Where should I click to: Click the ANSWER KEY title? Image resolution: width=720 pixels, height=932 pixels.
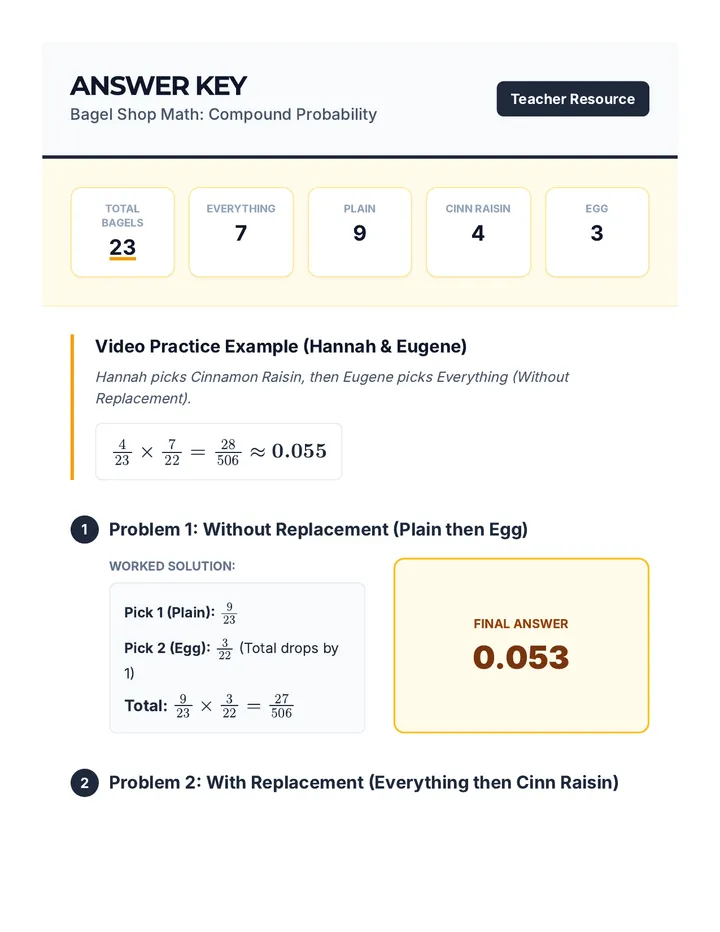[158, 86]
